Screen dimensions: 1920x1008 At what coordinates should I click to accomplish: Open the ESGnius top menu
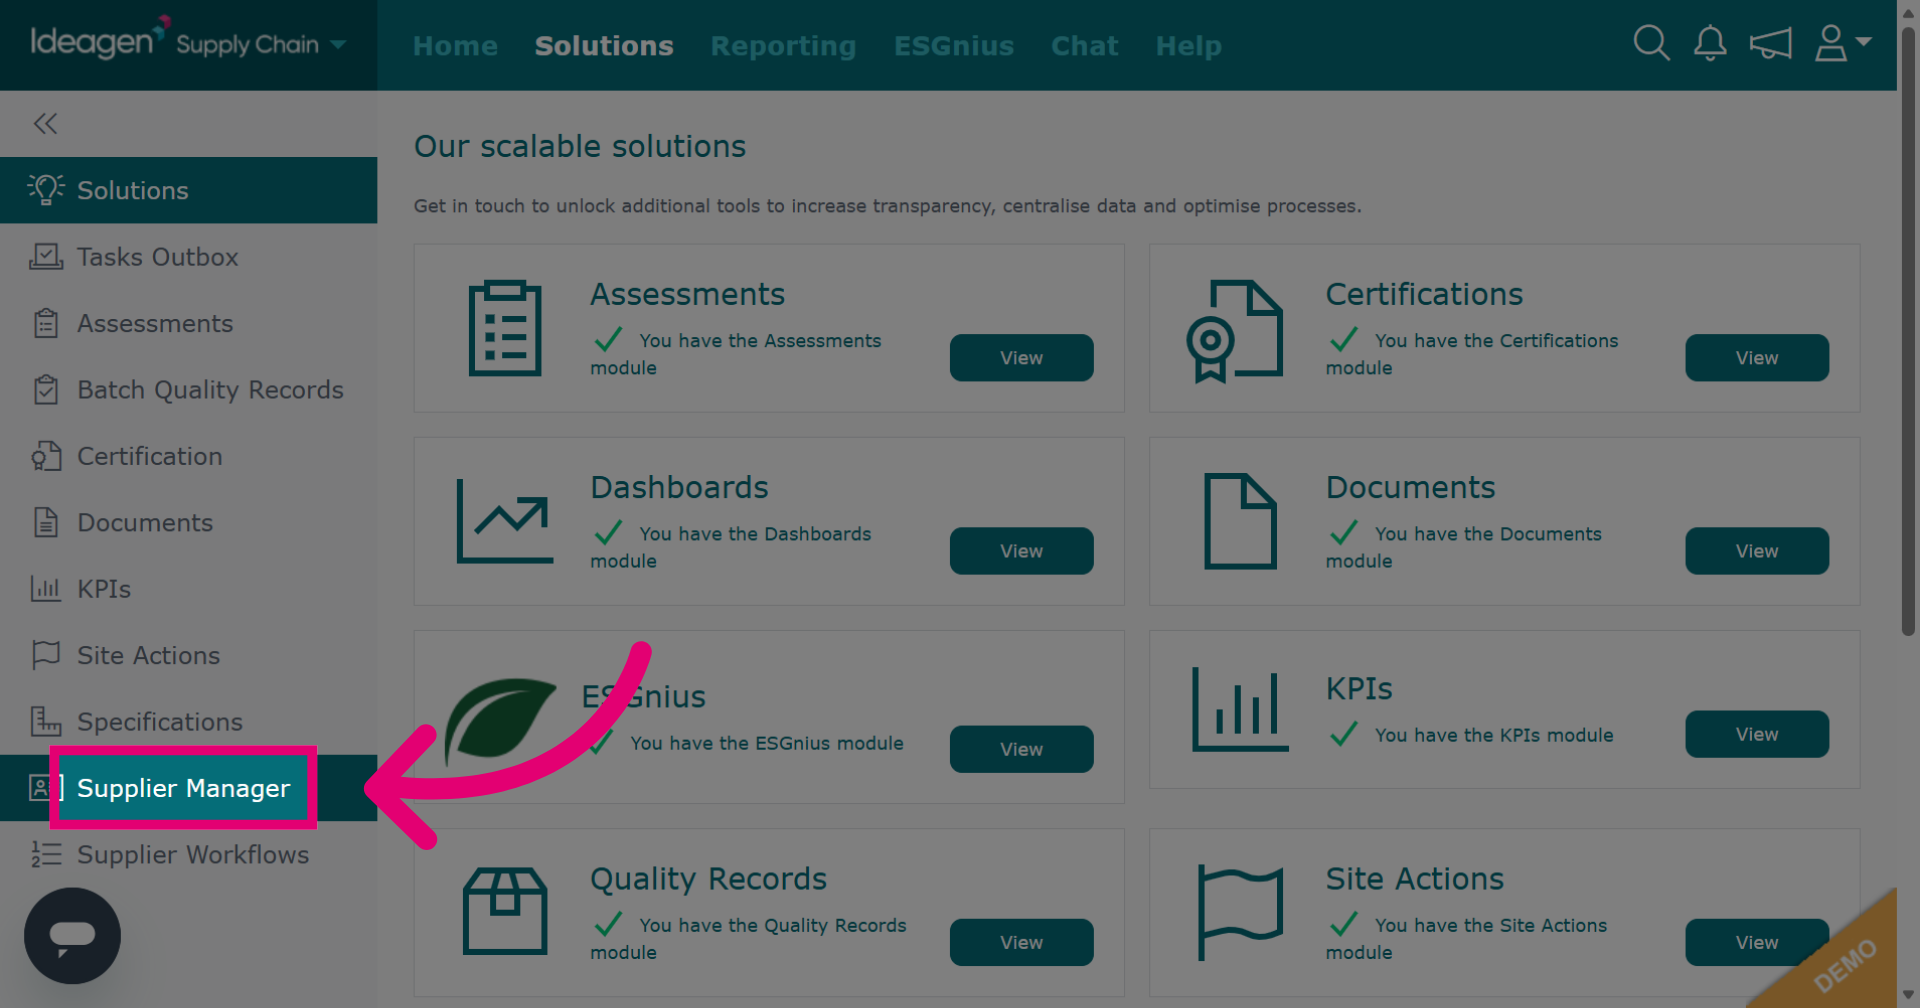[954, 46]
